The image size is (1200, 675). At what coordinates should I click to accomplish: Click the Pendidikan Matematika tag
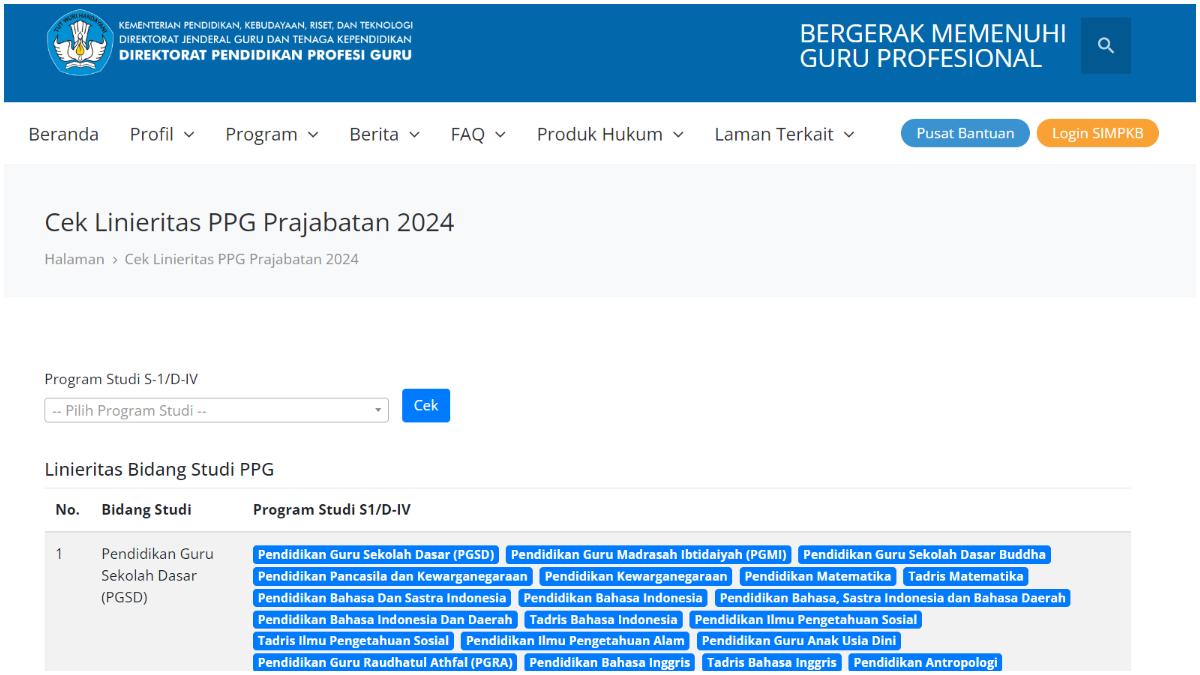(817, 577)
